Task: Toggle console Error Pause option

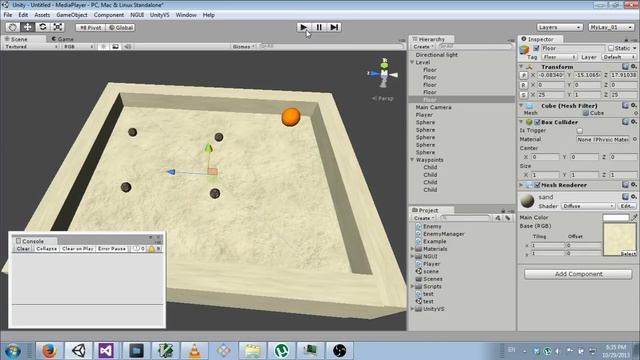Action: pyautogui.click(x=112, y=249)
